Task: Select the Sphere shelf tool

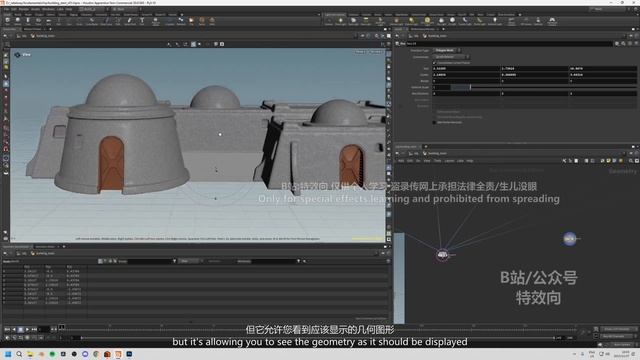Action: (x=18, y=21)
